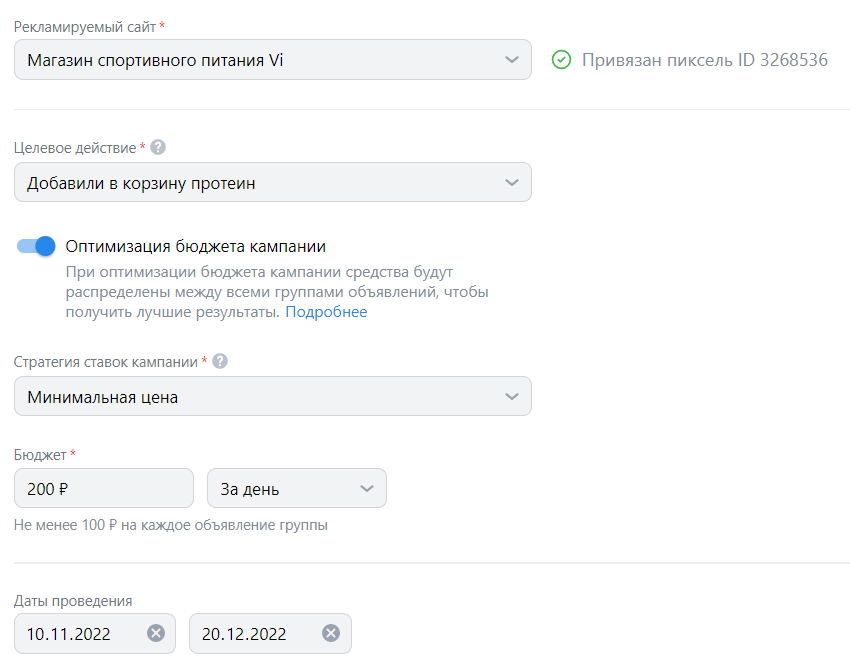Click chevron arrow in advertised site field
The width and height of the screenshot is (850, 667).
point(512,60)
